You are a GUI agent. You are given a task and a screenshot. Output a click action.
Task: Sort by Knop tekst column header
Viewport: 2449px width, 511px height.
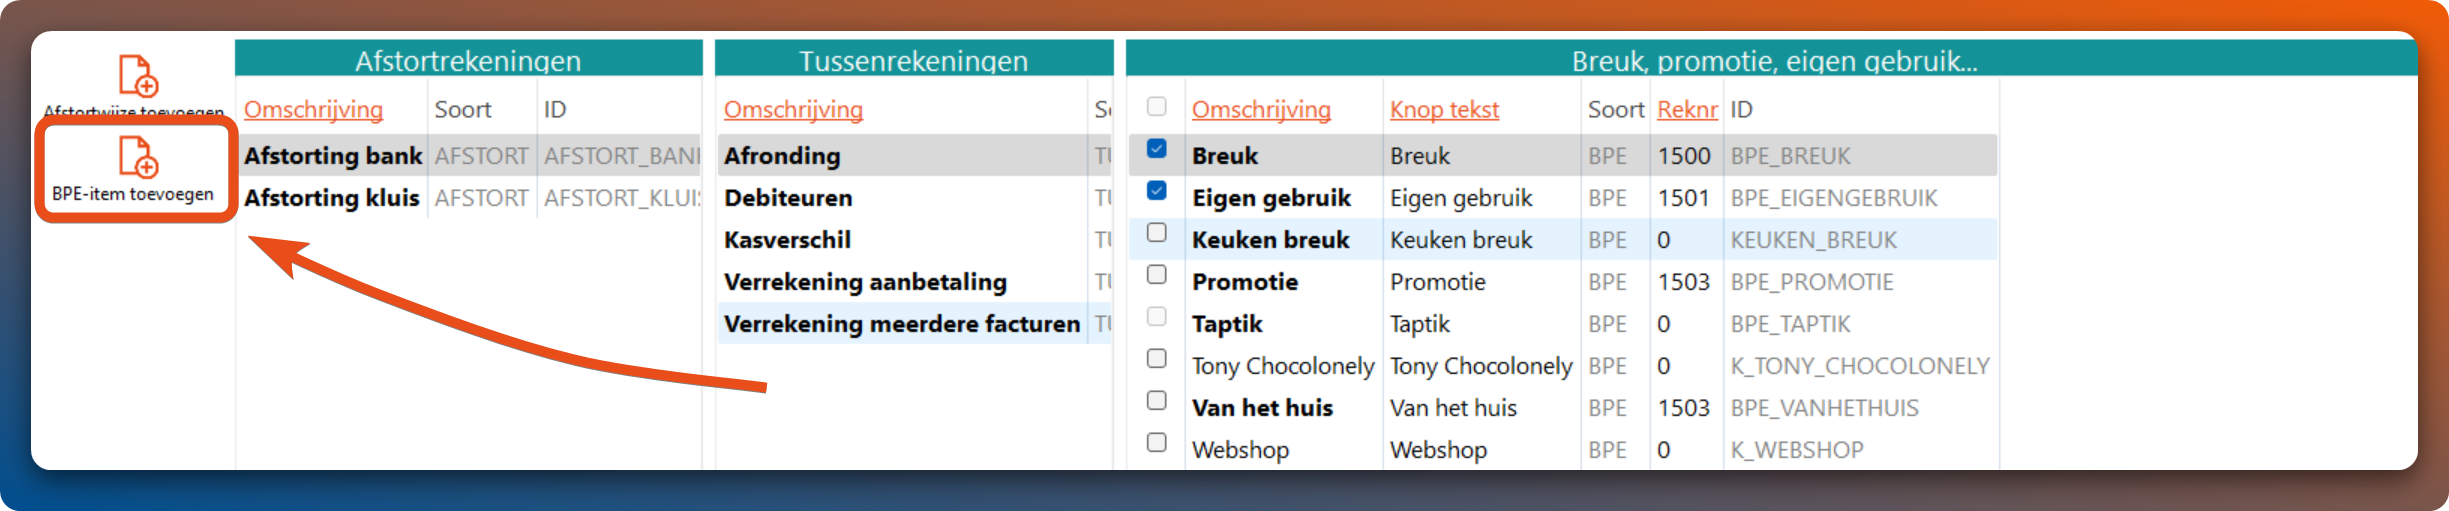coord(1444,110)
